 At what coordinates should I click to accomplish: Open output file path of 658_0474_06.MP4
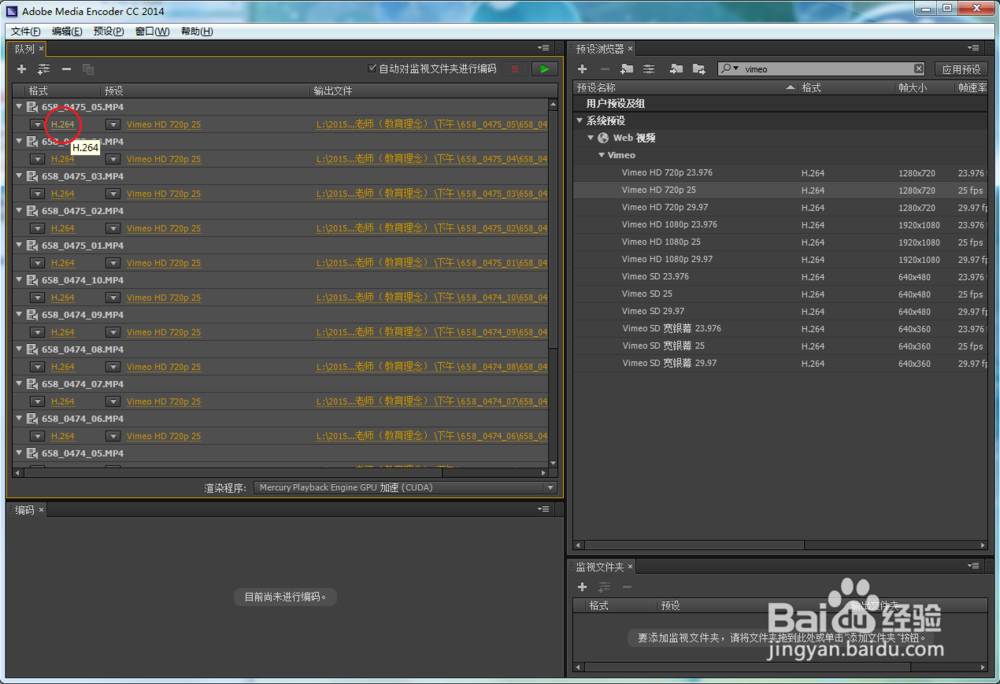coord(432,436)
